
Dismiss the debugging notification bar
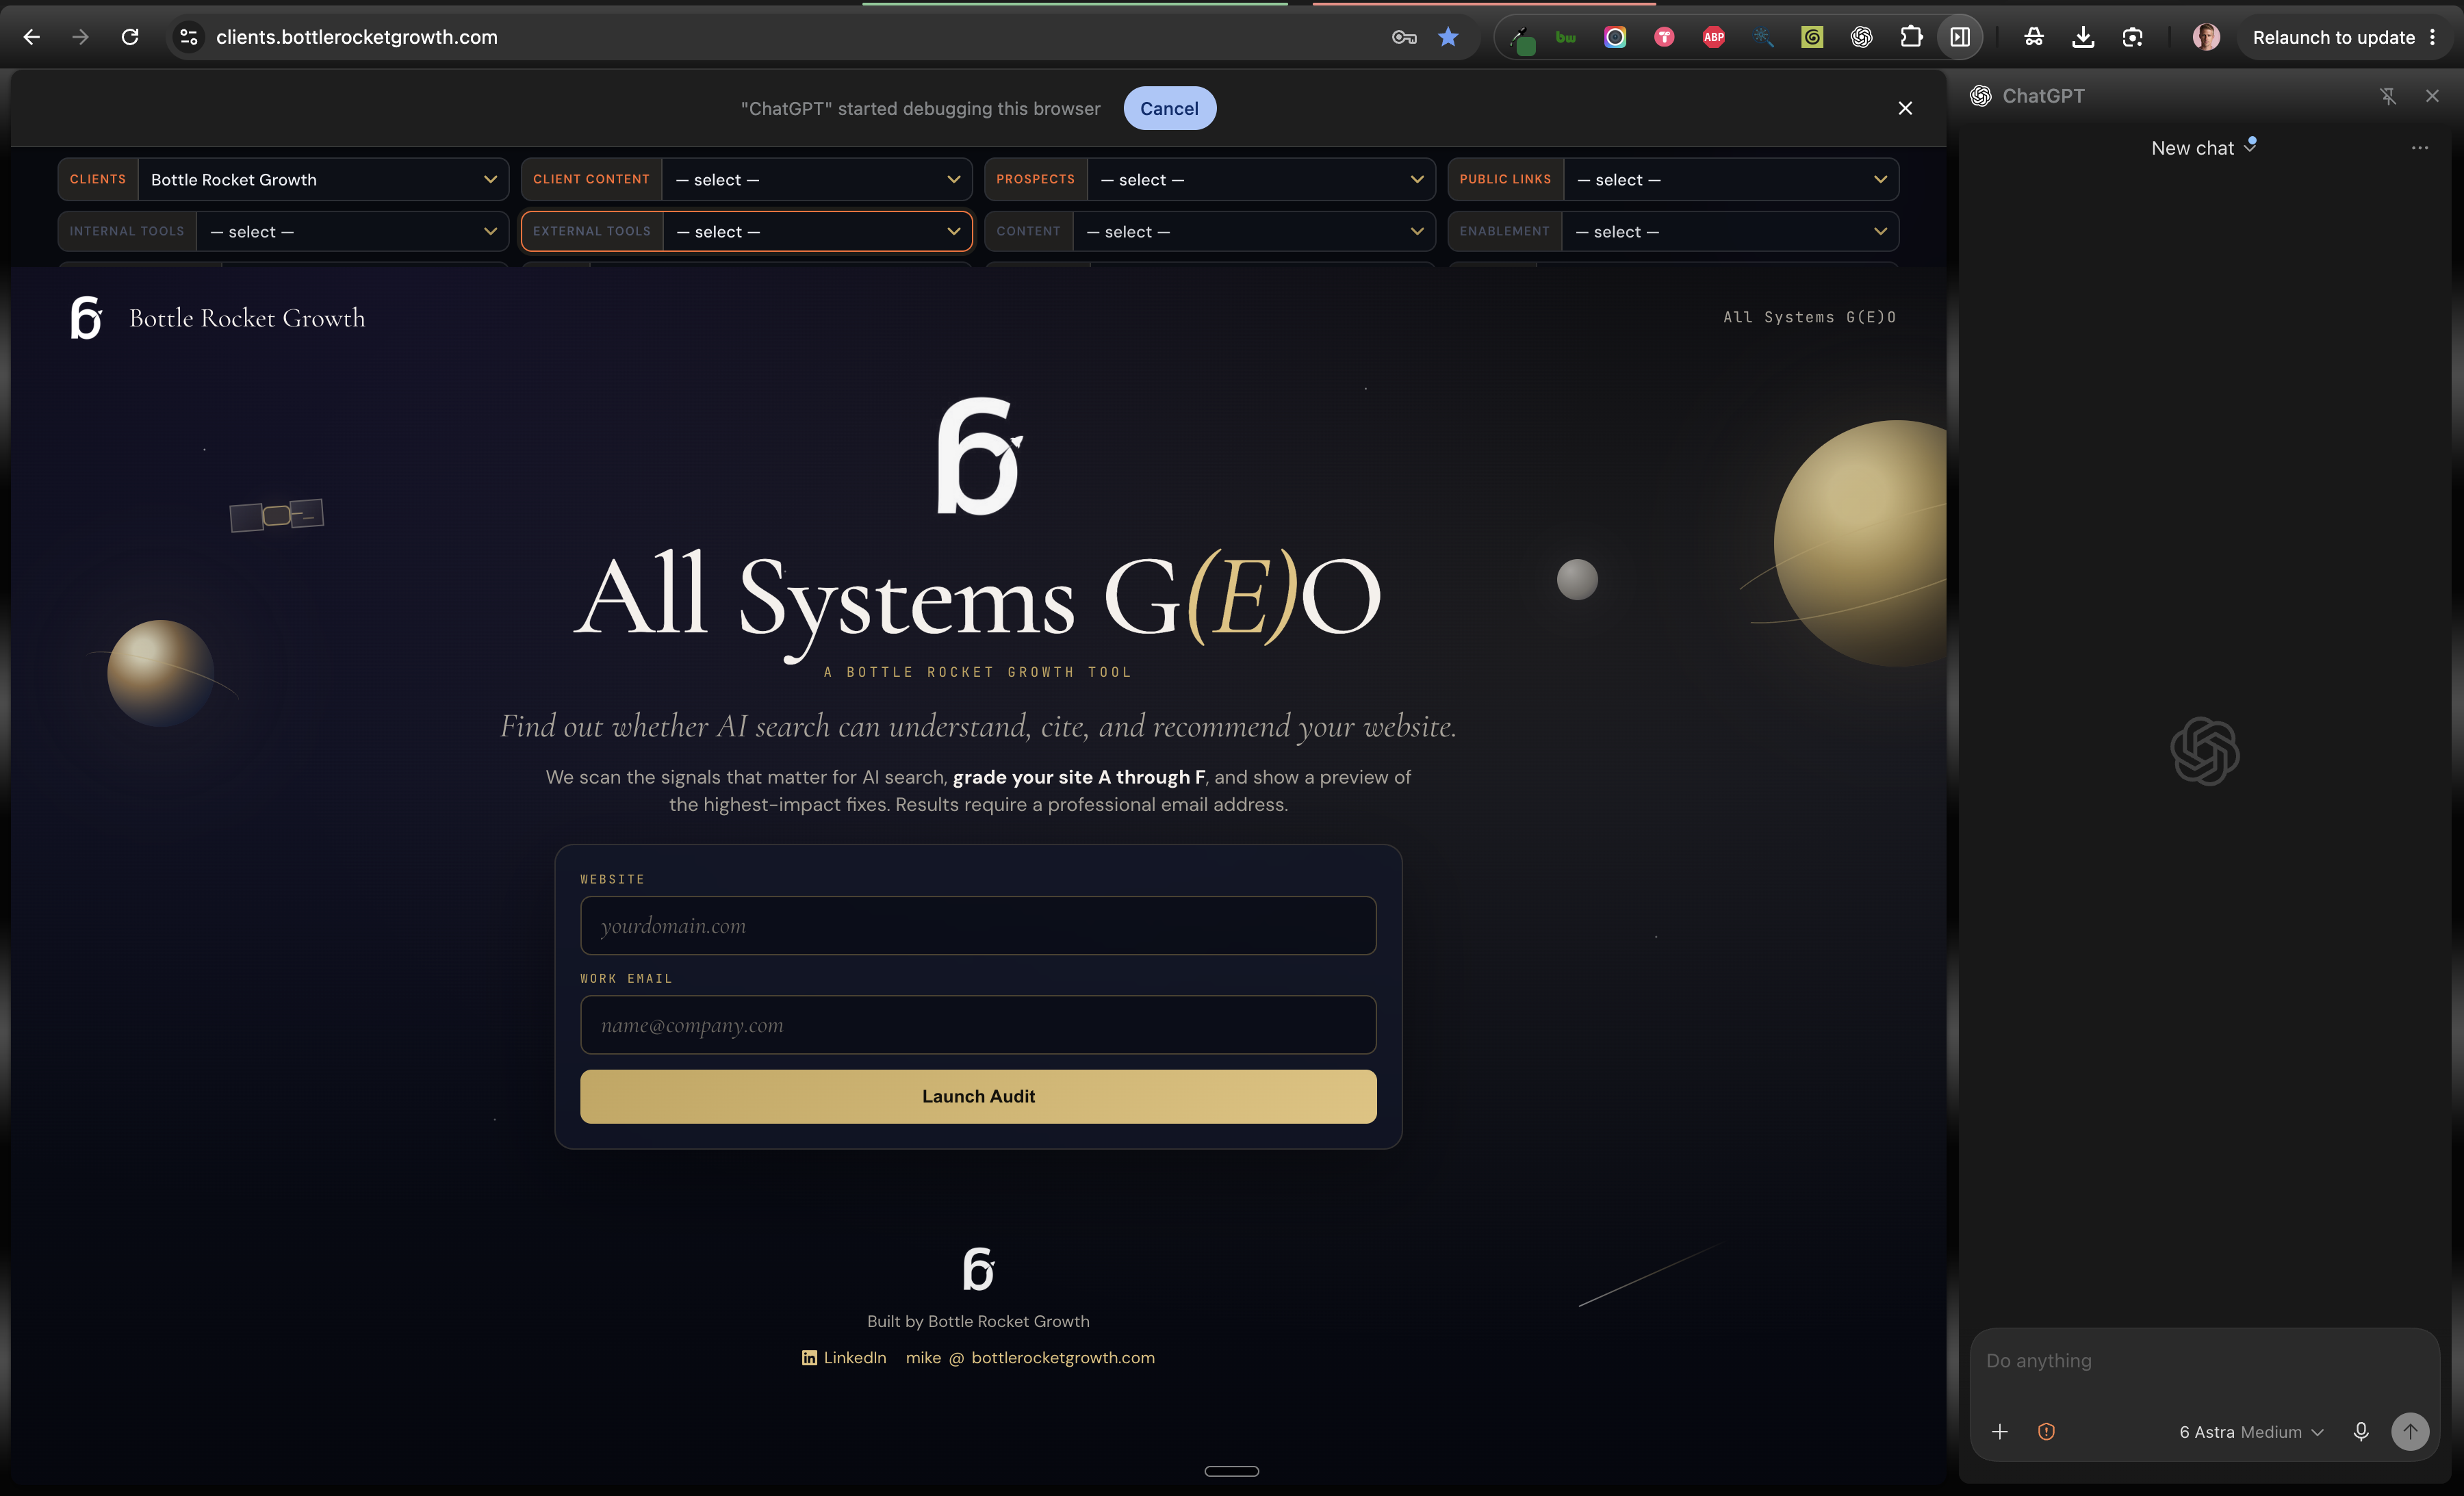[x=1905, y=108]
